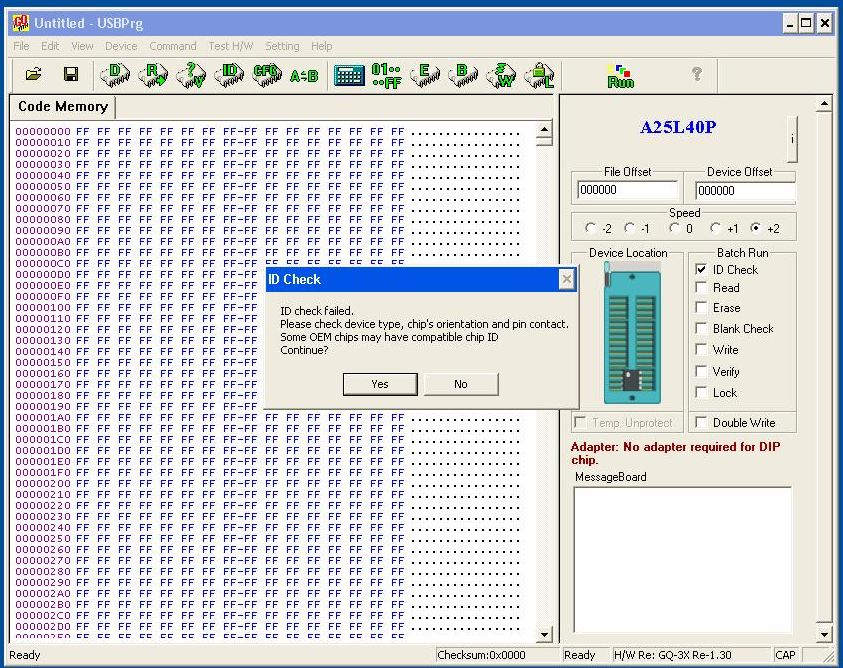Switch to the Code Memory tab
This screenshot has height=668, width=843.
[x=62, y=107]
